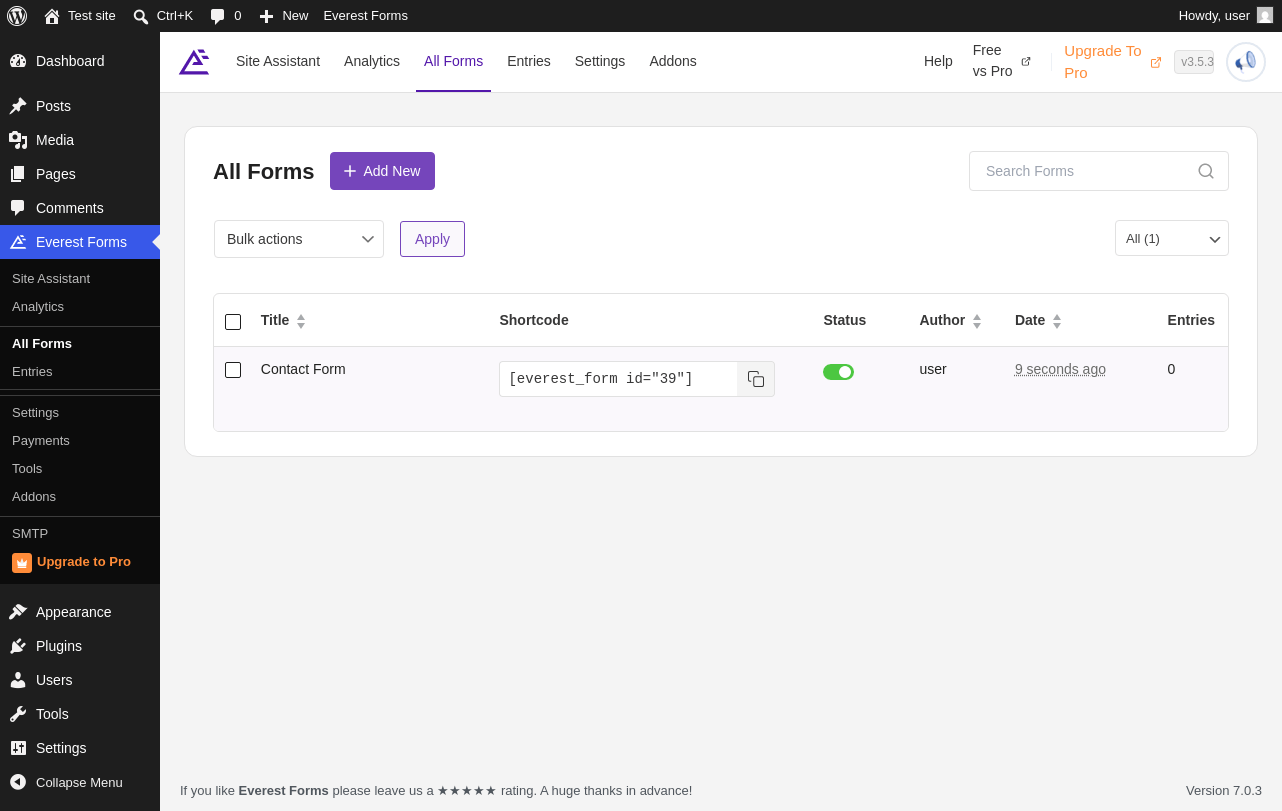
Task: Click the Posts pin icon in sidebar
Action: (18, 106)
